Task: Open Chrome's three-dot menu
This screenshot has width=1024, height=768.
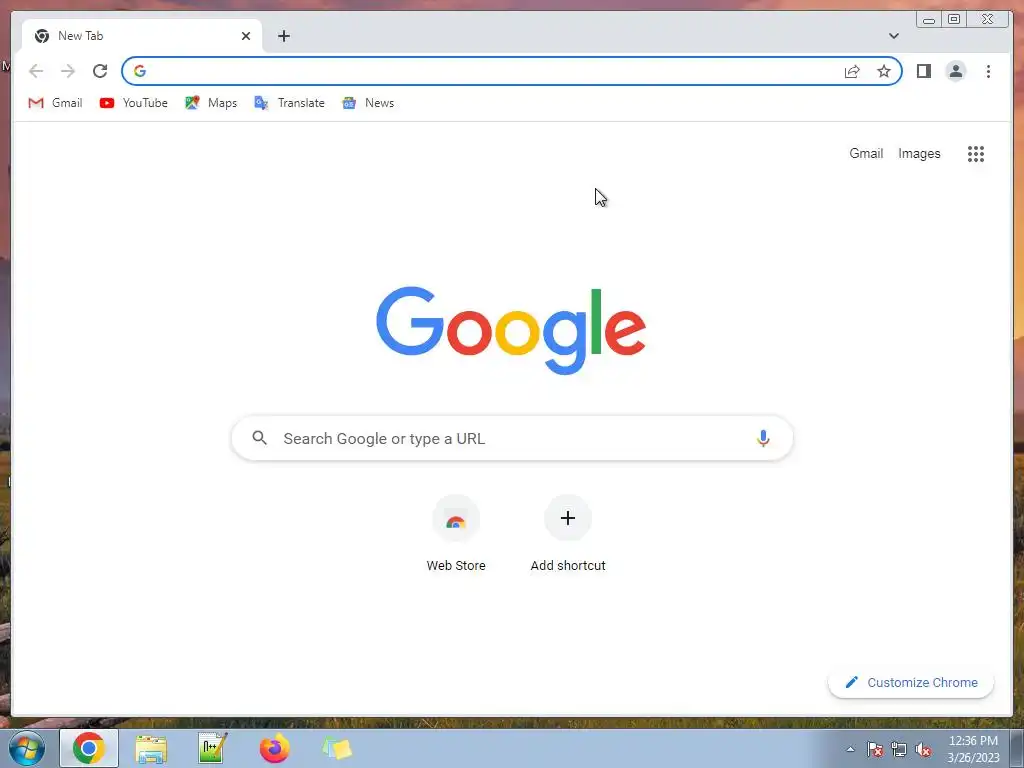Action: tap(988, 71)
